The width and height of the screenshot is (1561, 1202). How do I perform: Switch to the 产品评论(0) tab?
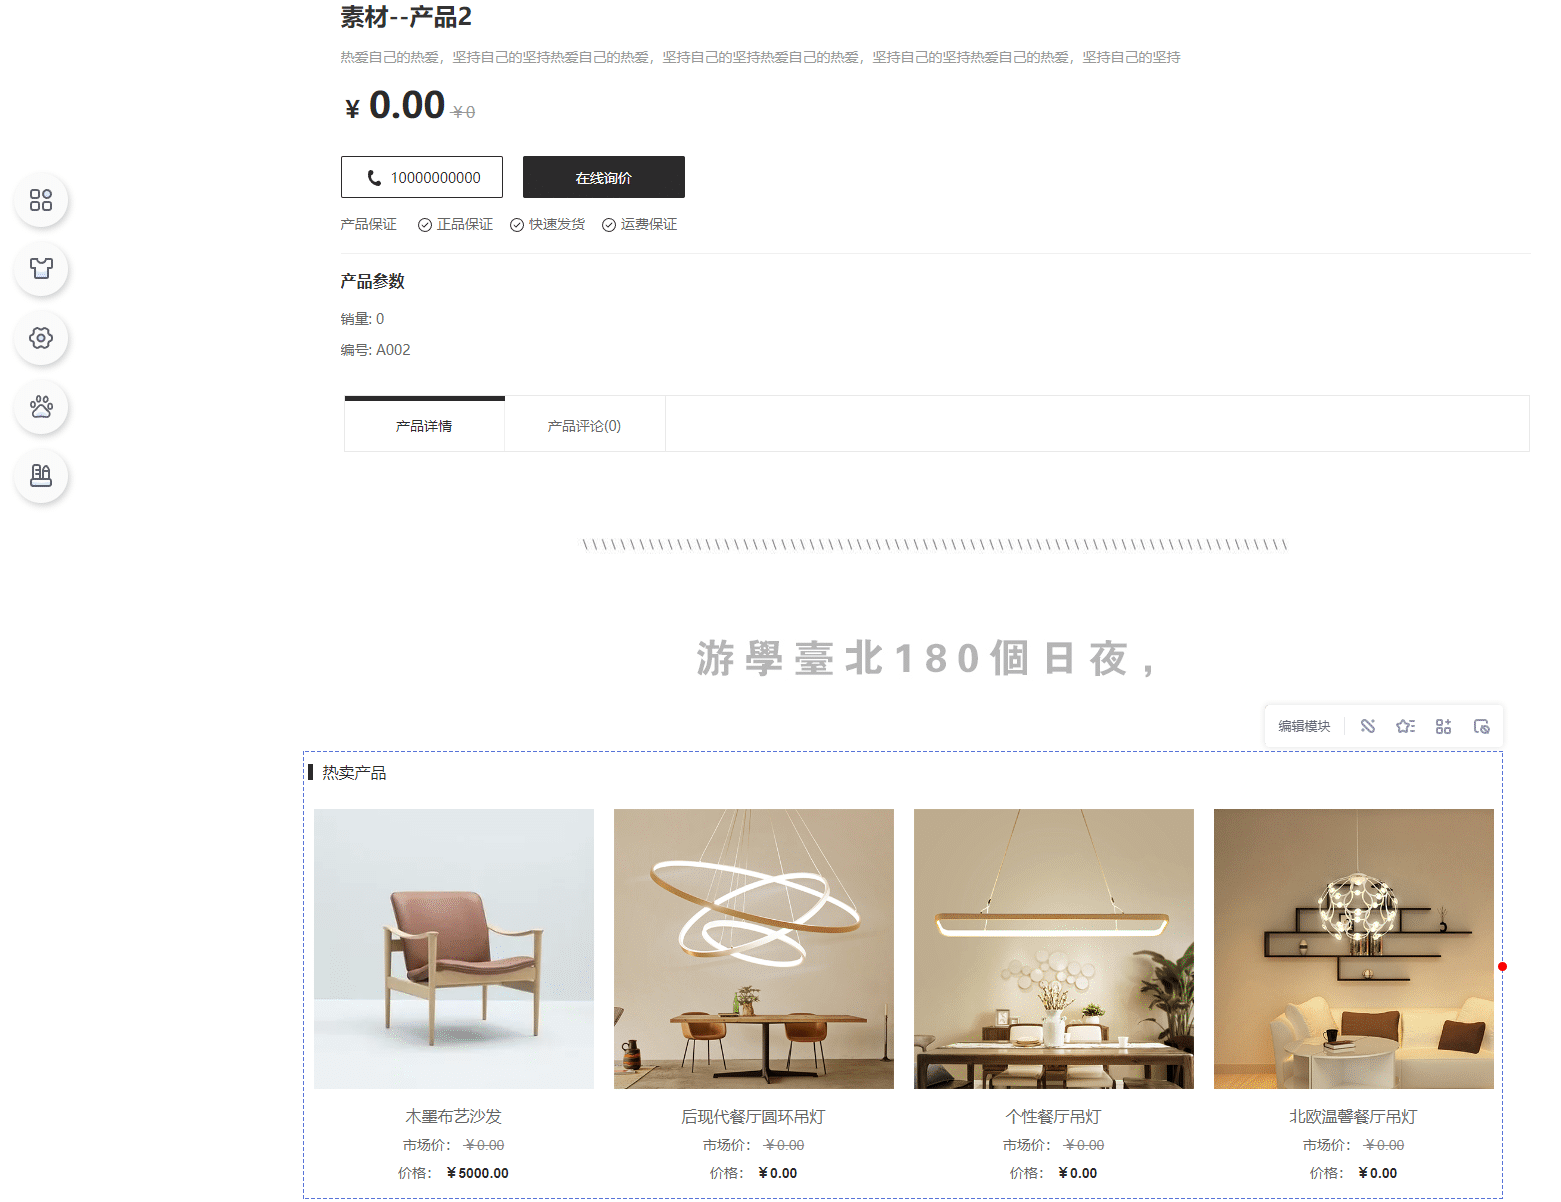585,425
